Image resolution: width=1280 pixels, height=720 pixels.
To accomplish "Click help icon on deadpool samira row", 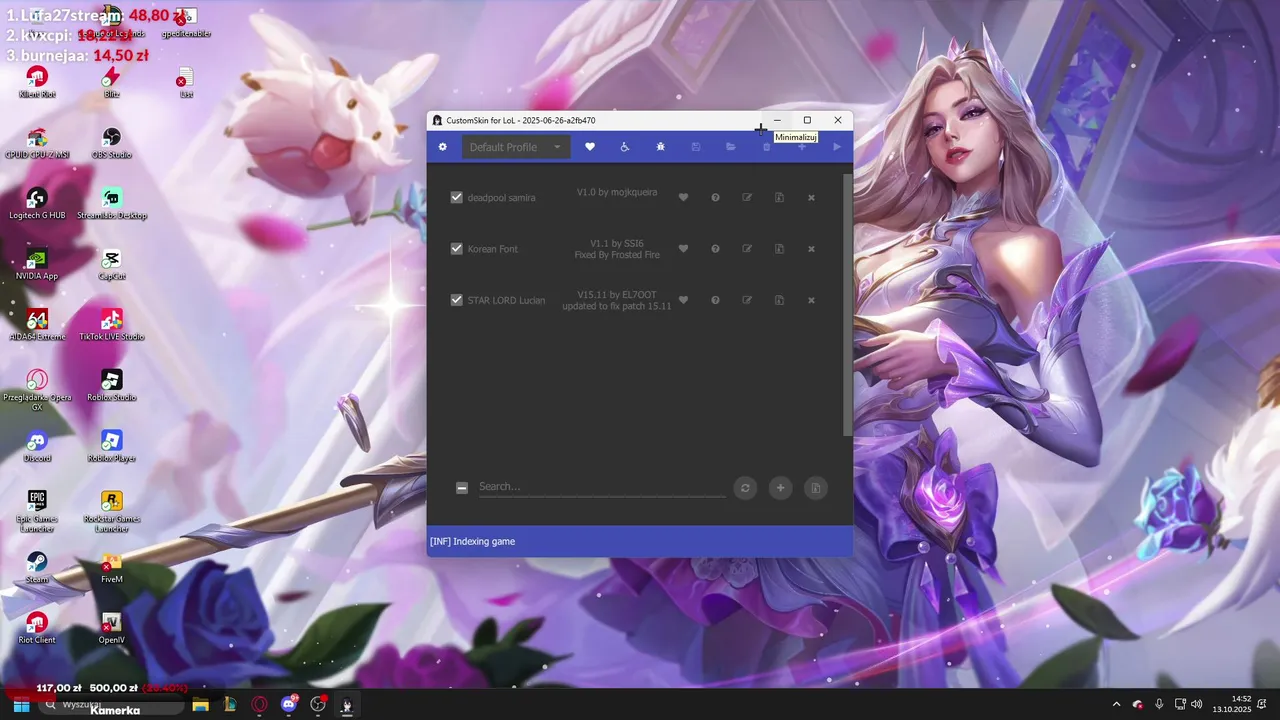I will (x=716, y=198).
